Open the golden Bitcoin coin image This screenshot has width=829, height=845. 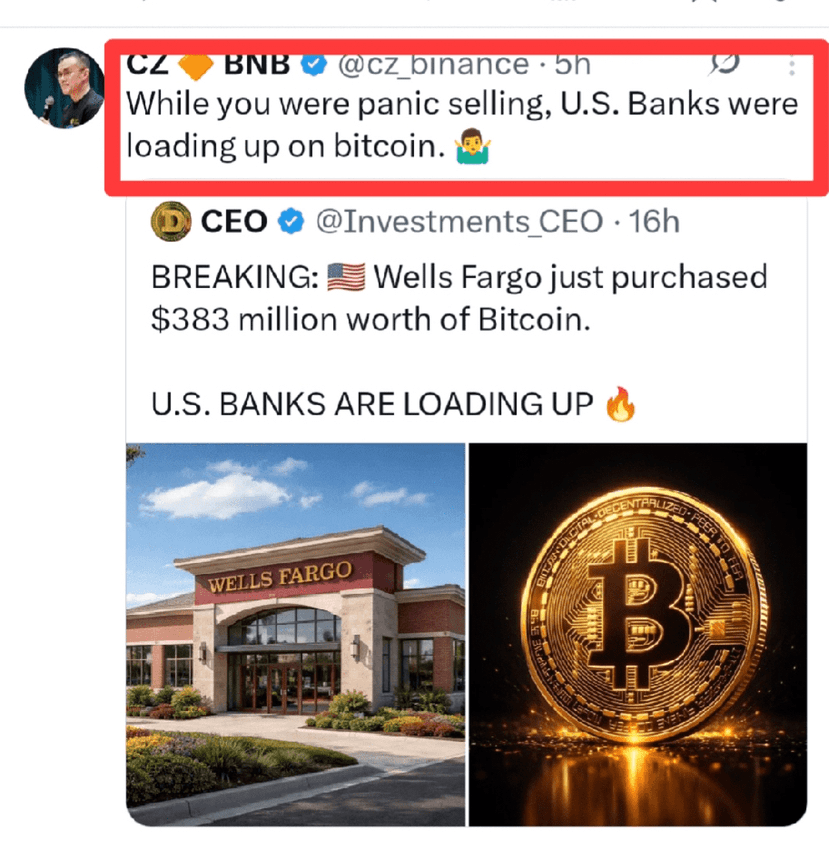click(638, 634)
